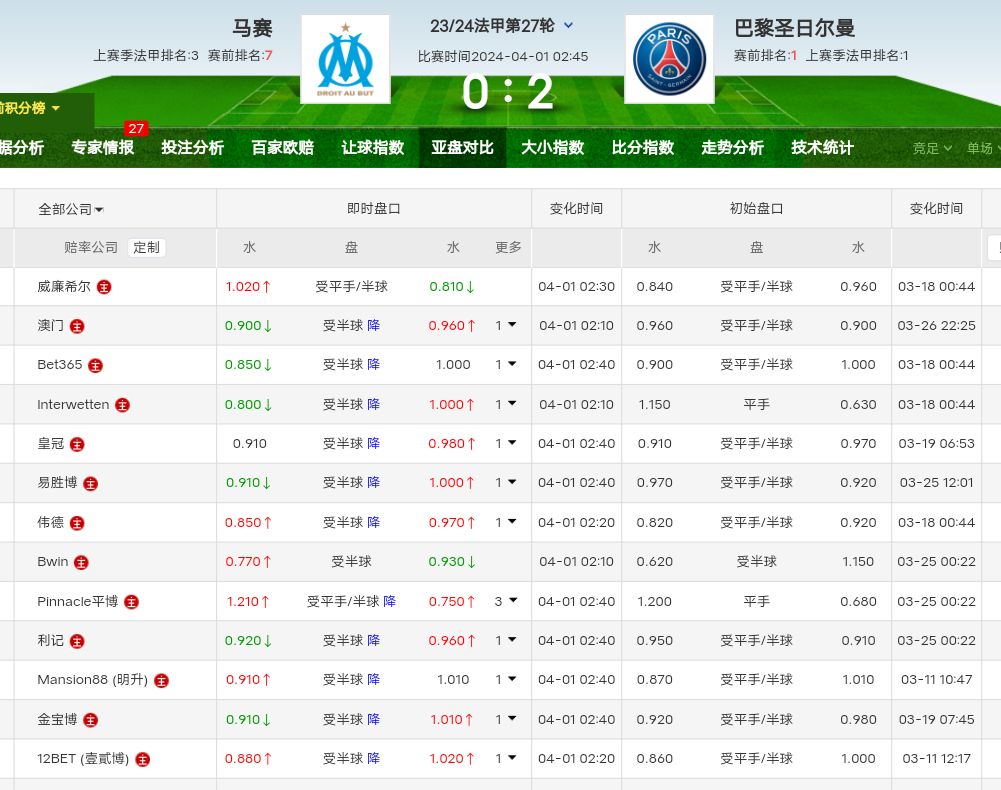Click the red 主 icon beside Bet365
The width and height of the screenshot is (1001, 790).
point(96,365)
